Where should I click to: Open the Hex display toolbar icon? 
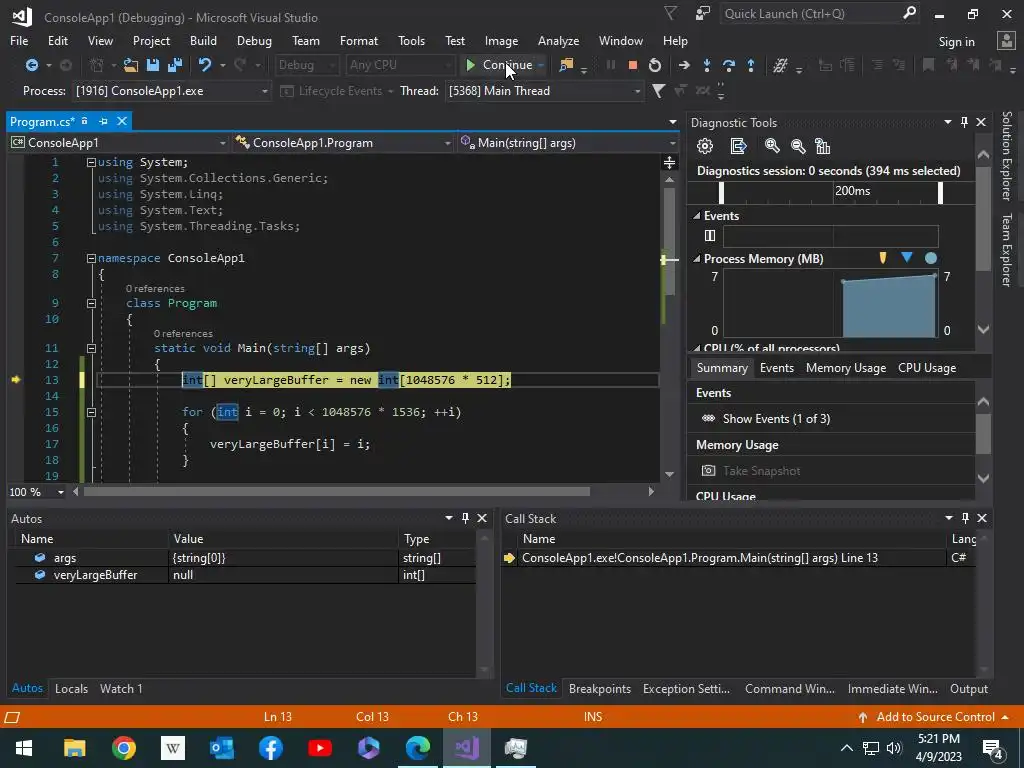coord(780,65)
